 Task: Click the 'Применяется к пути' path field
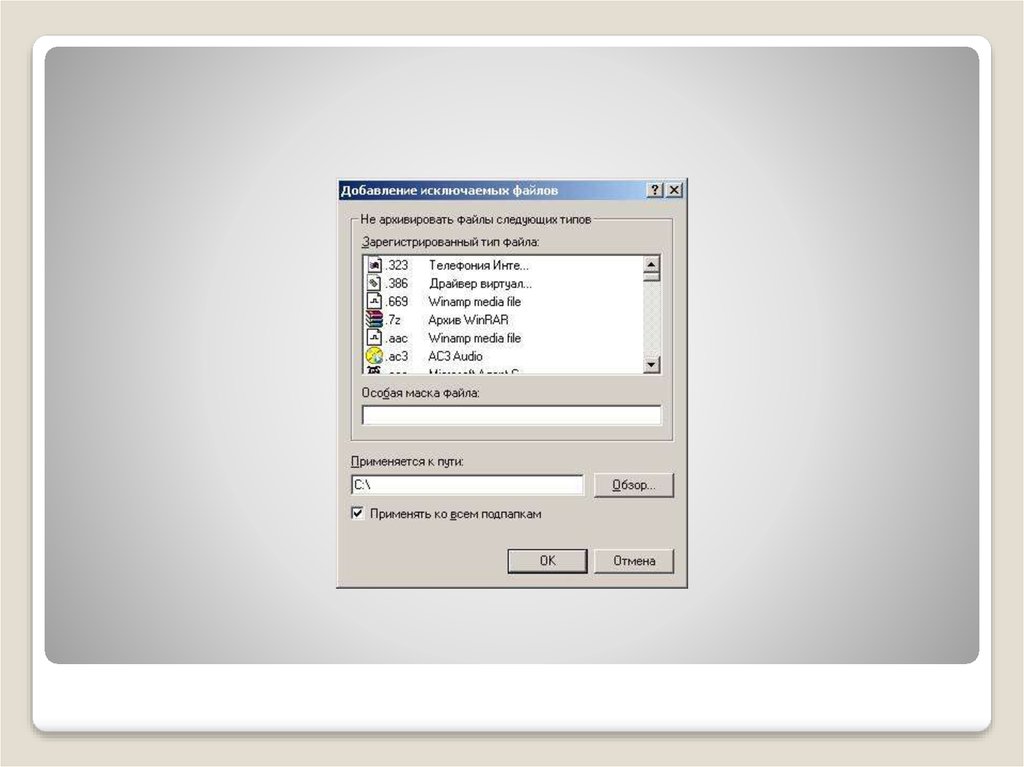point(467,485)
